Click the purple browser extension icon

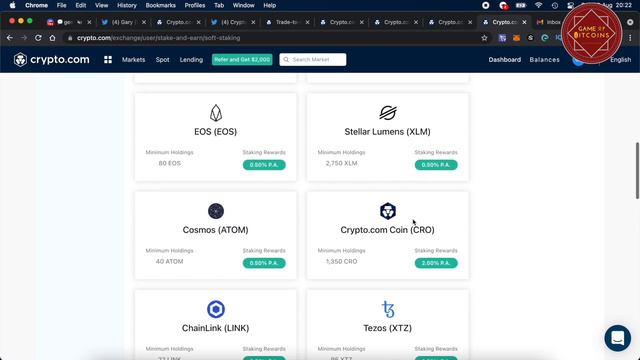coord(502,38)
